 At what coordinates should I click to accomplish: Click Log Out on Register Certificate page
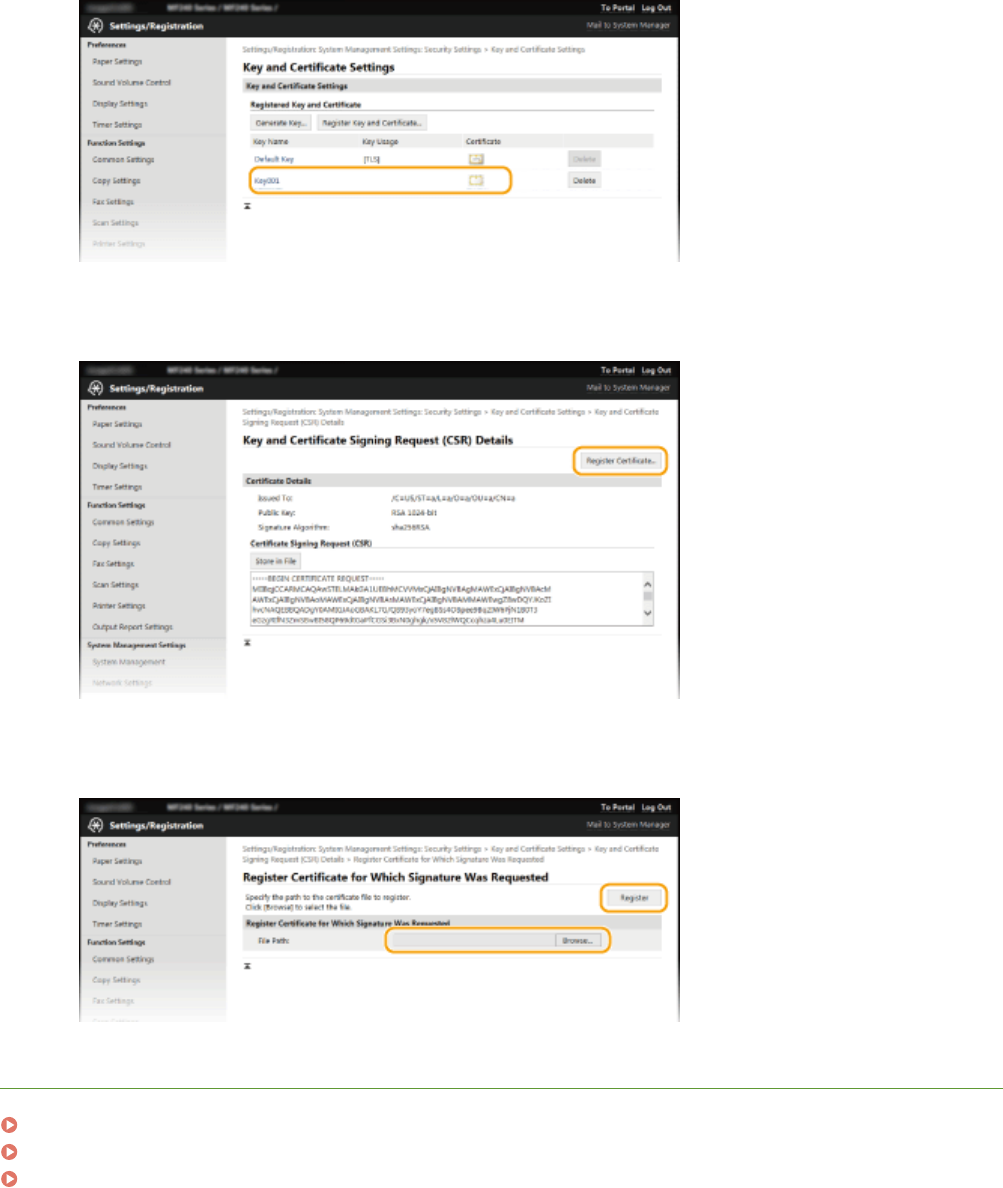coord(656,808)
